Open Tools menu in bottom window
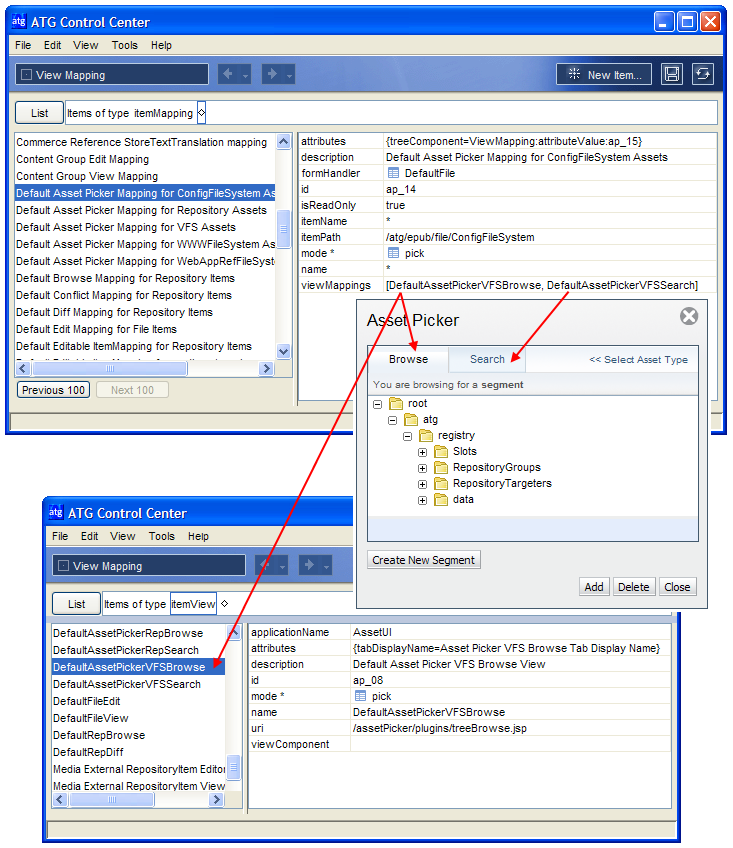 click(162, 536)
